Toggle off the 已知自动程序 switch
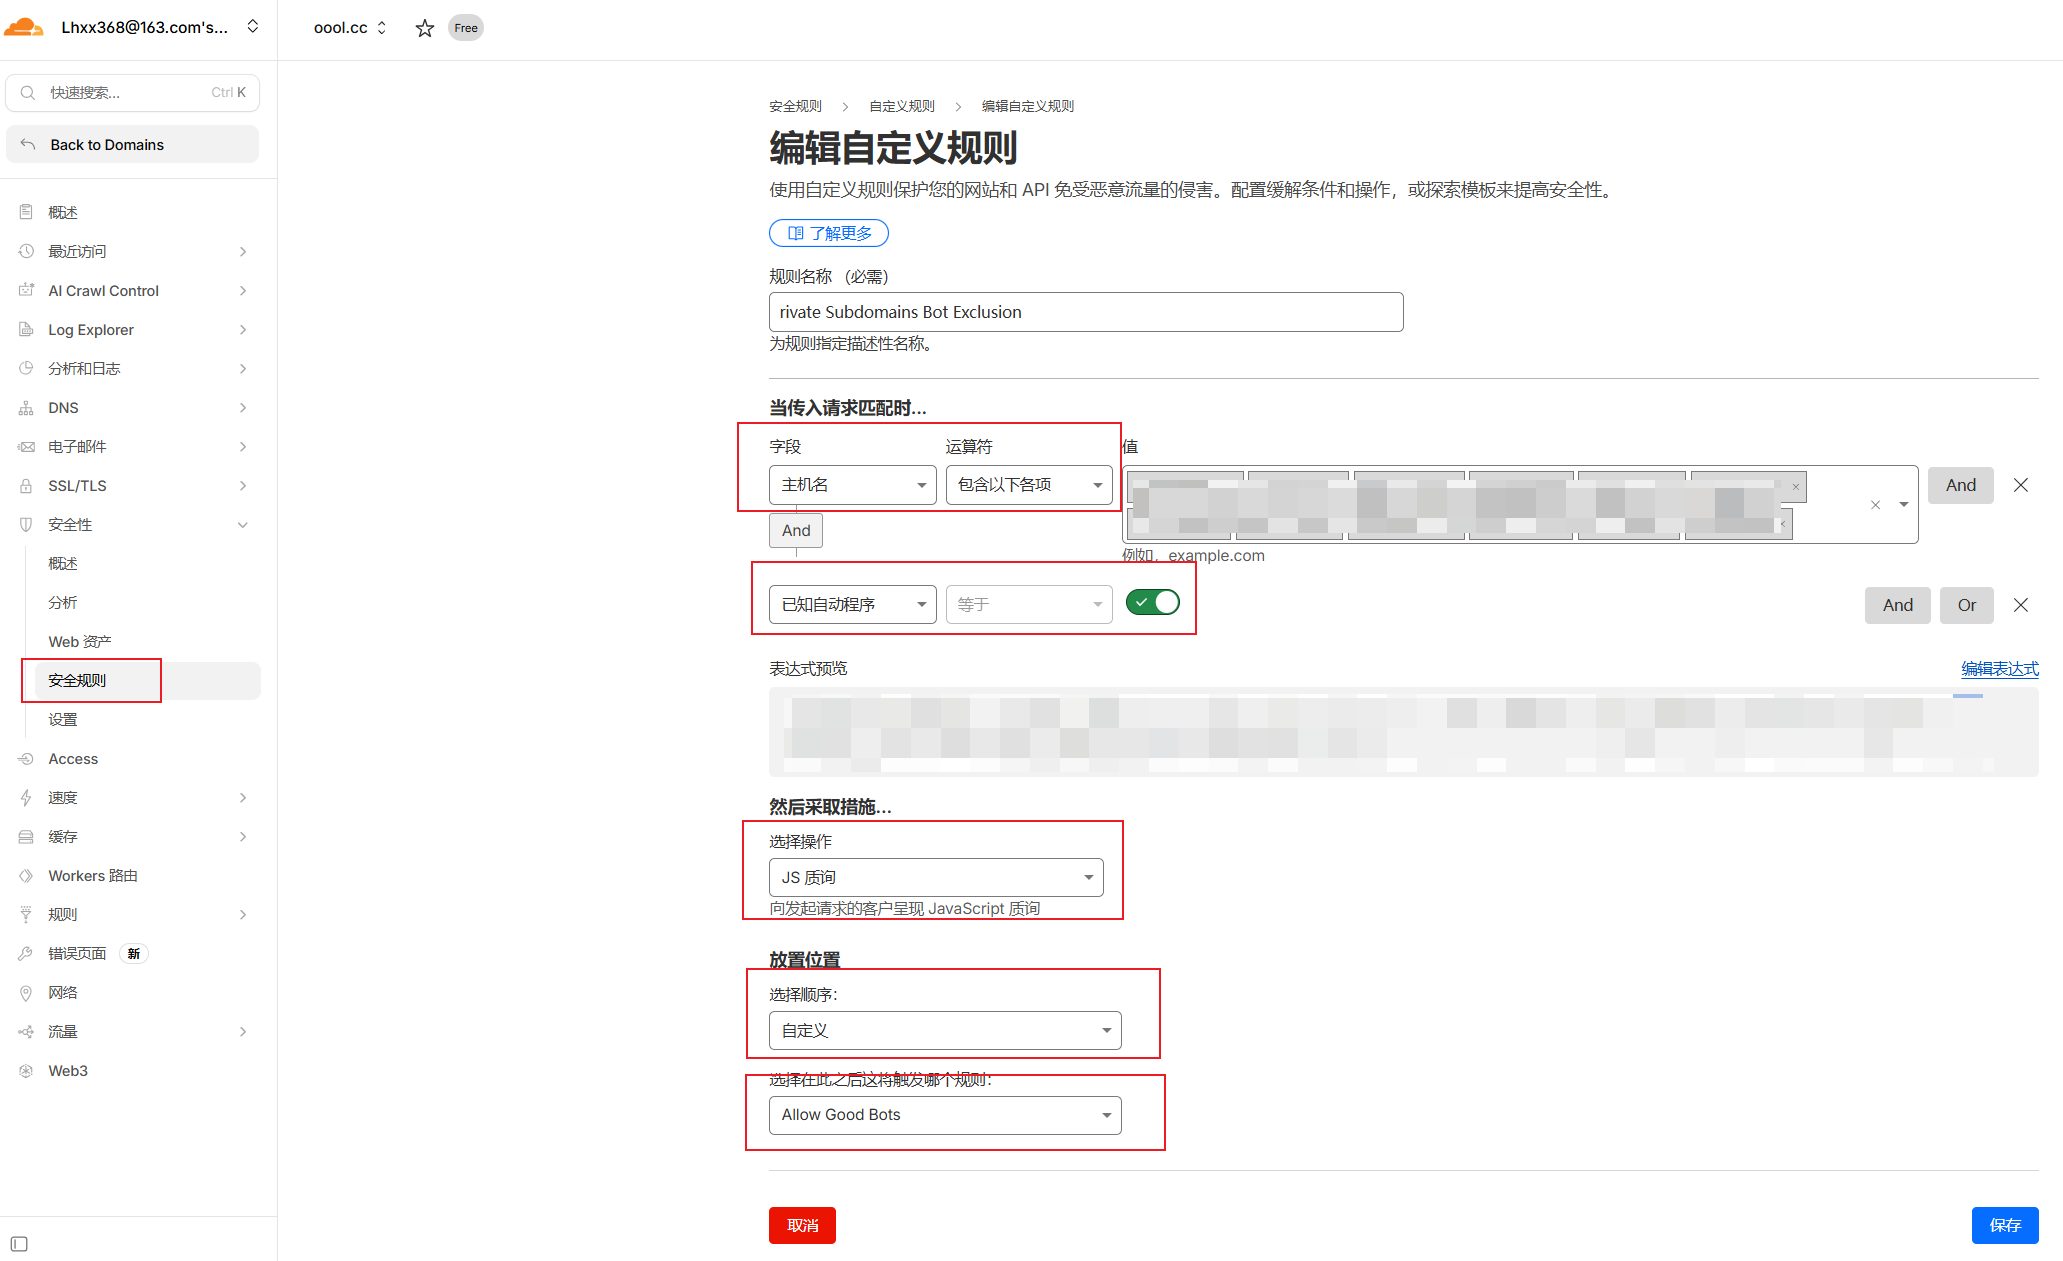 click(1152, 602)
